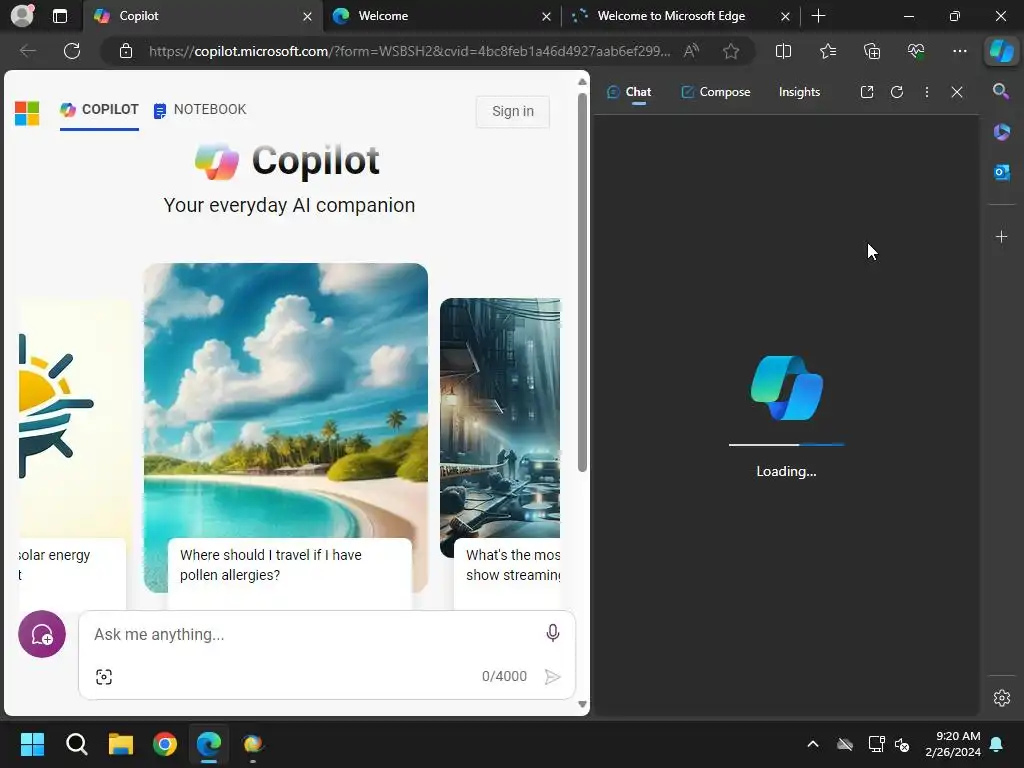Open Windows taskbar search

(76, 744)
